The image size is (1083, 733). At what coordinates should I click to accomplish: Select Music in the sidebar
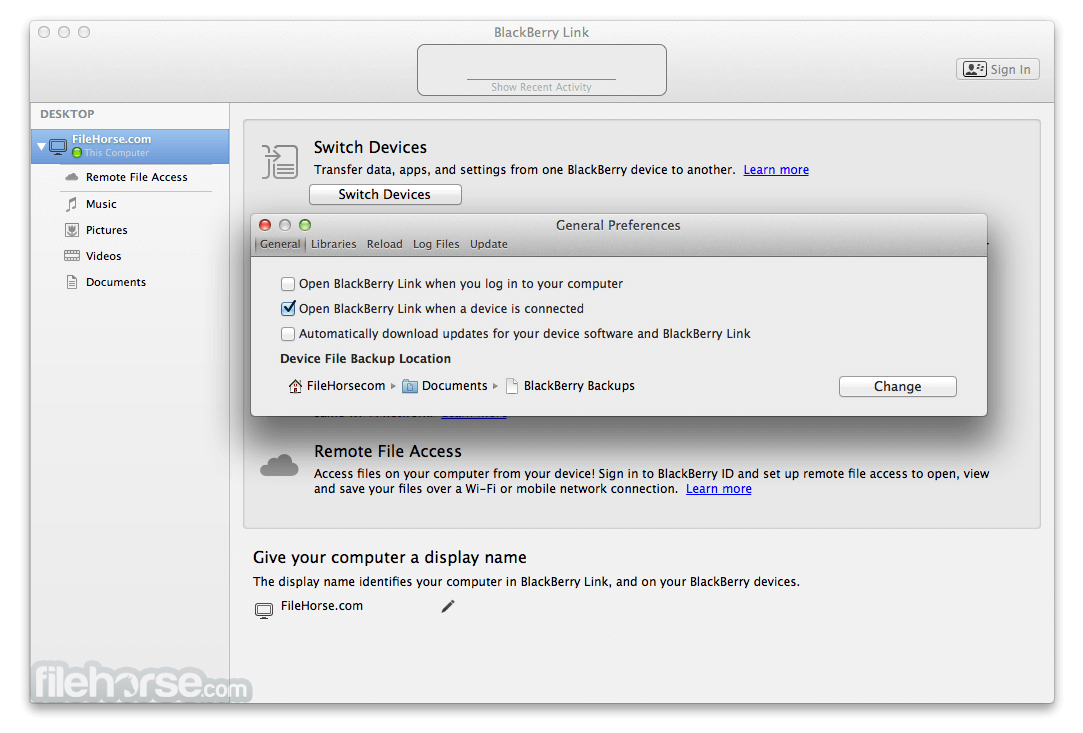pyautogui.click(x=101, y=204)
